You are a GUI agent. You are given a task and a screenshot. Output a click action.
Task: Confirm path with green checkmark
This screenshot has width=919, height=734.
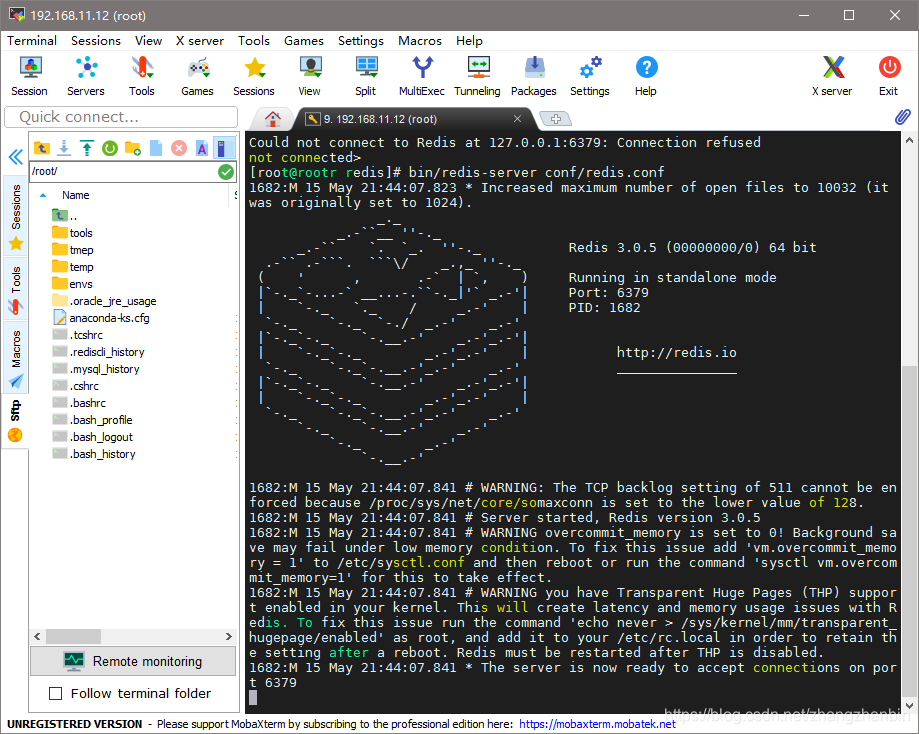coord(226,172)
